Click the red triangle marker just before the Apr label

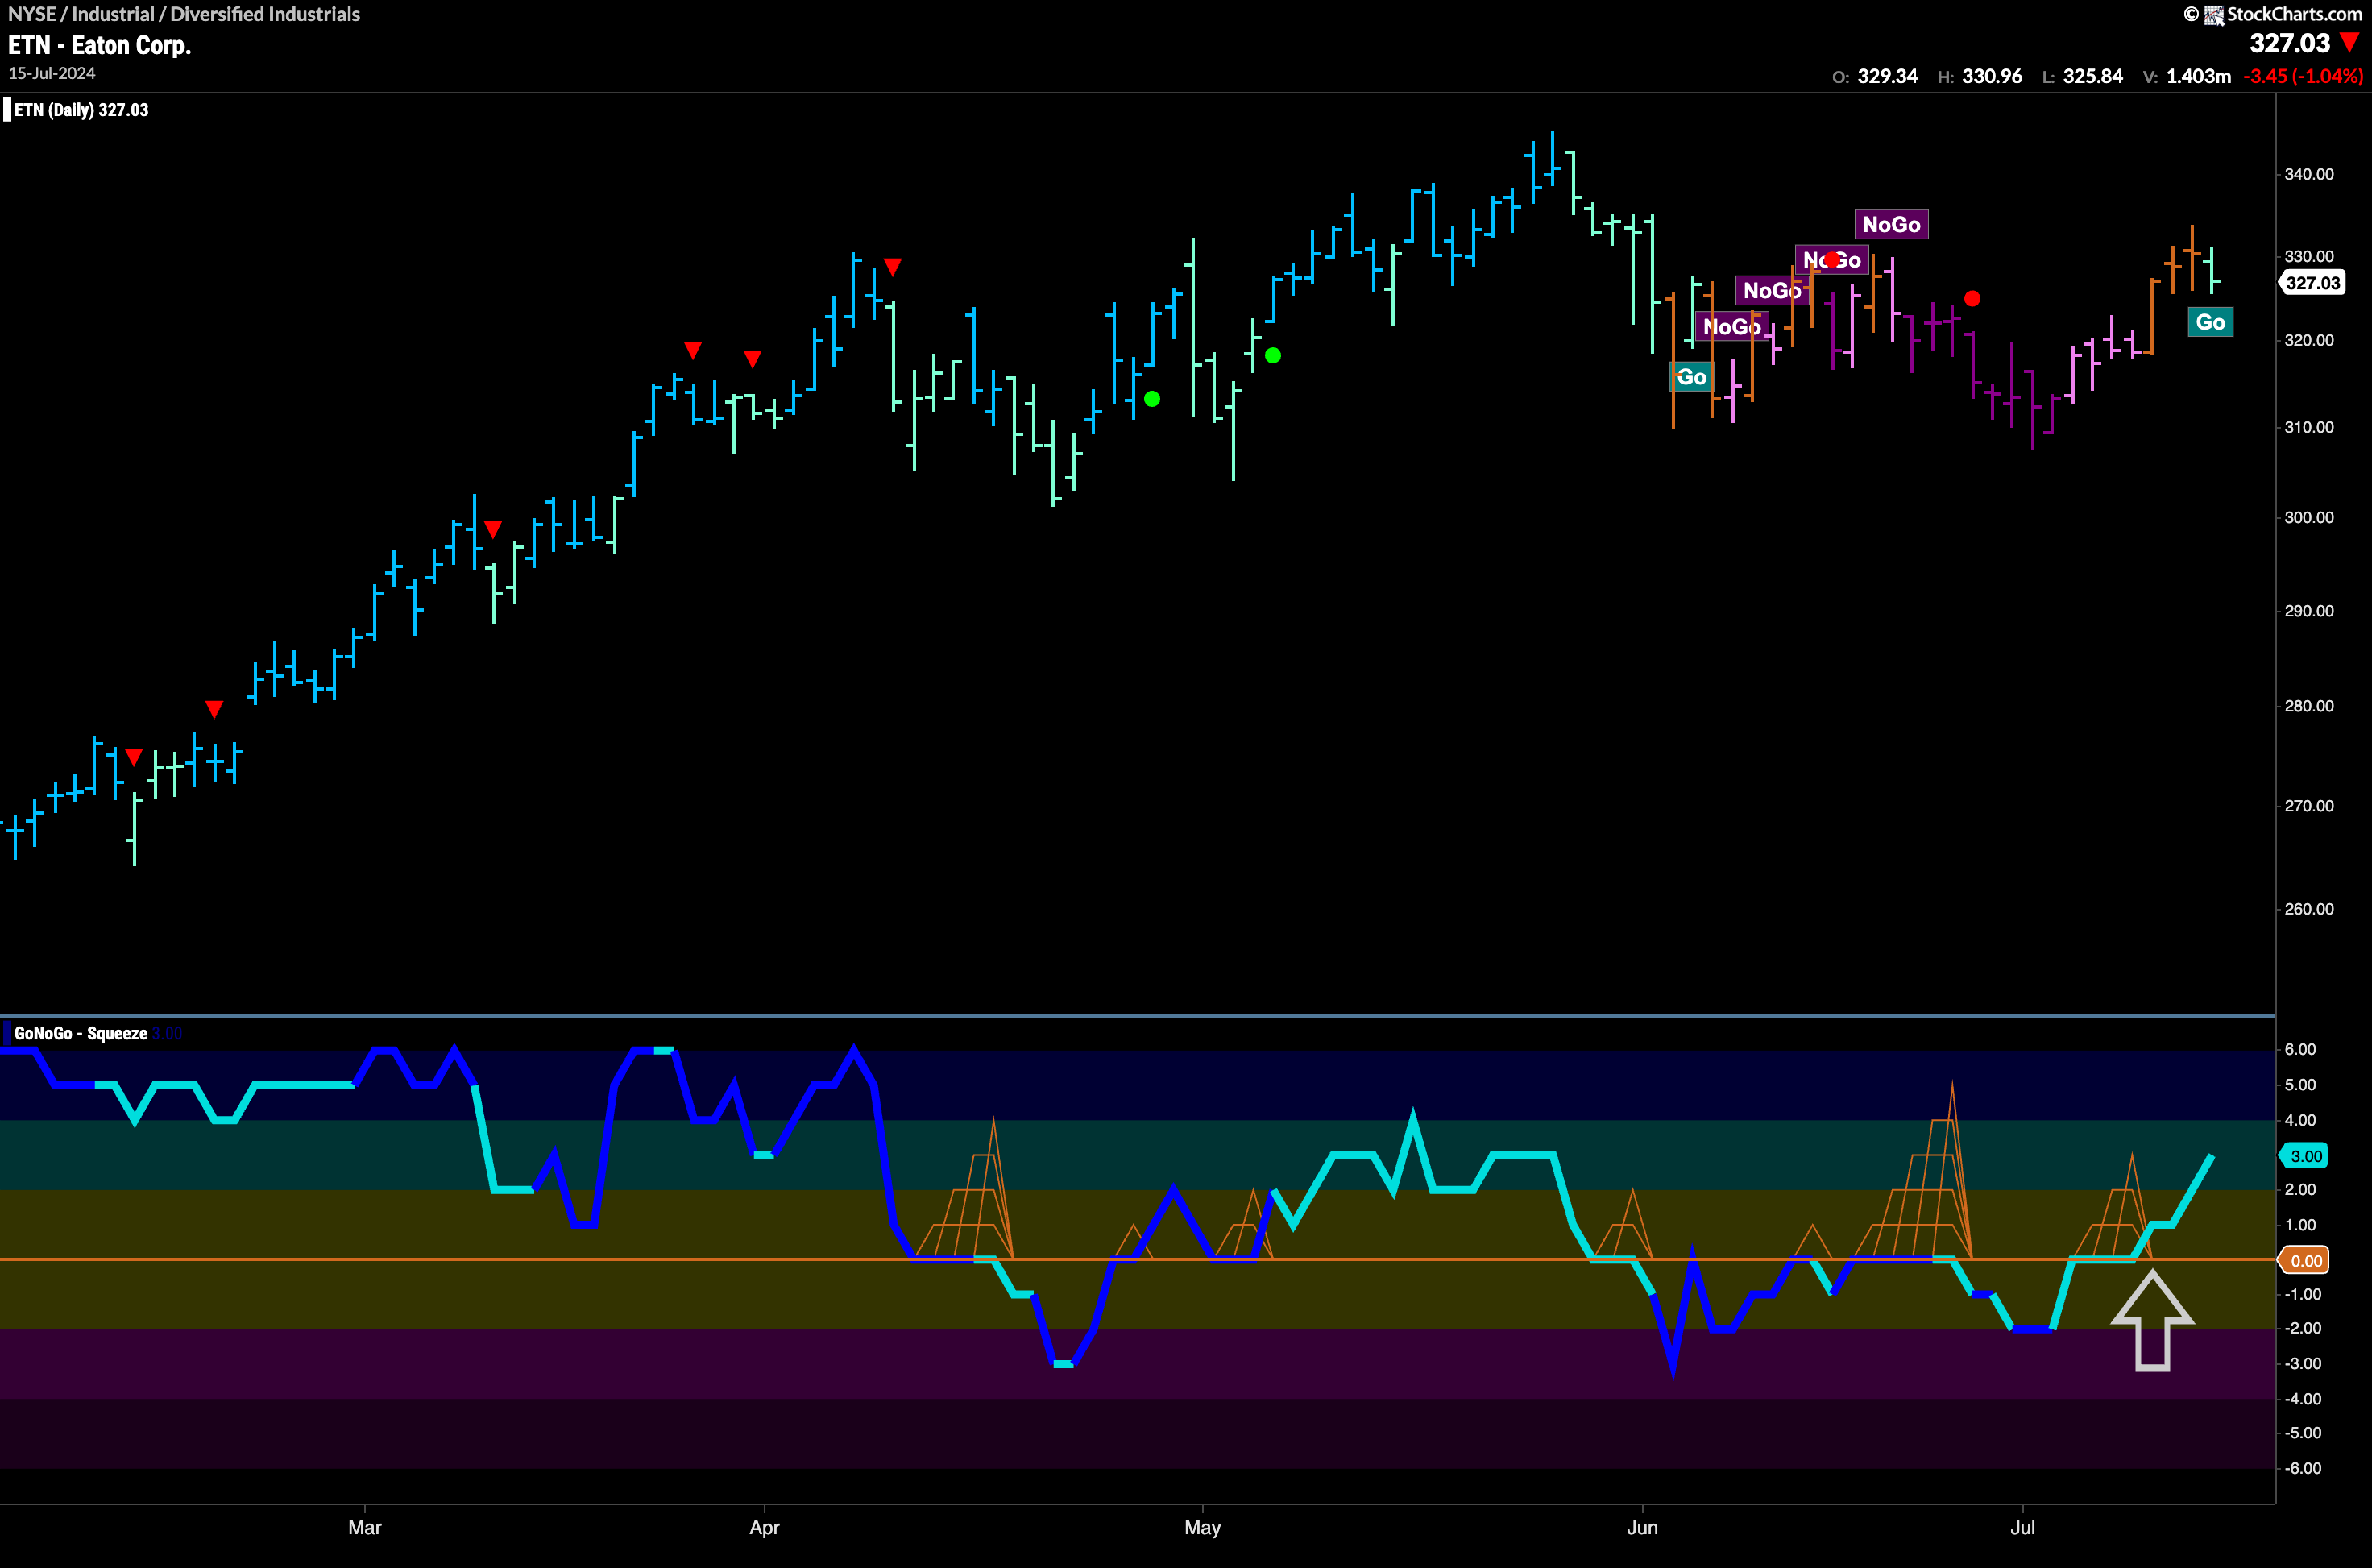coord(753,359)
